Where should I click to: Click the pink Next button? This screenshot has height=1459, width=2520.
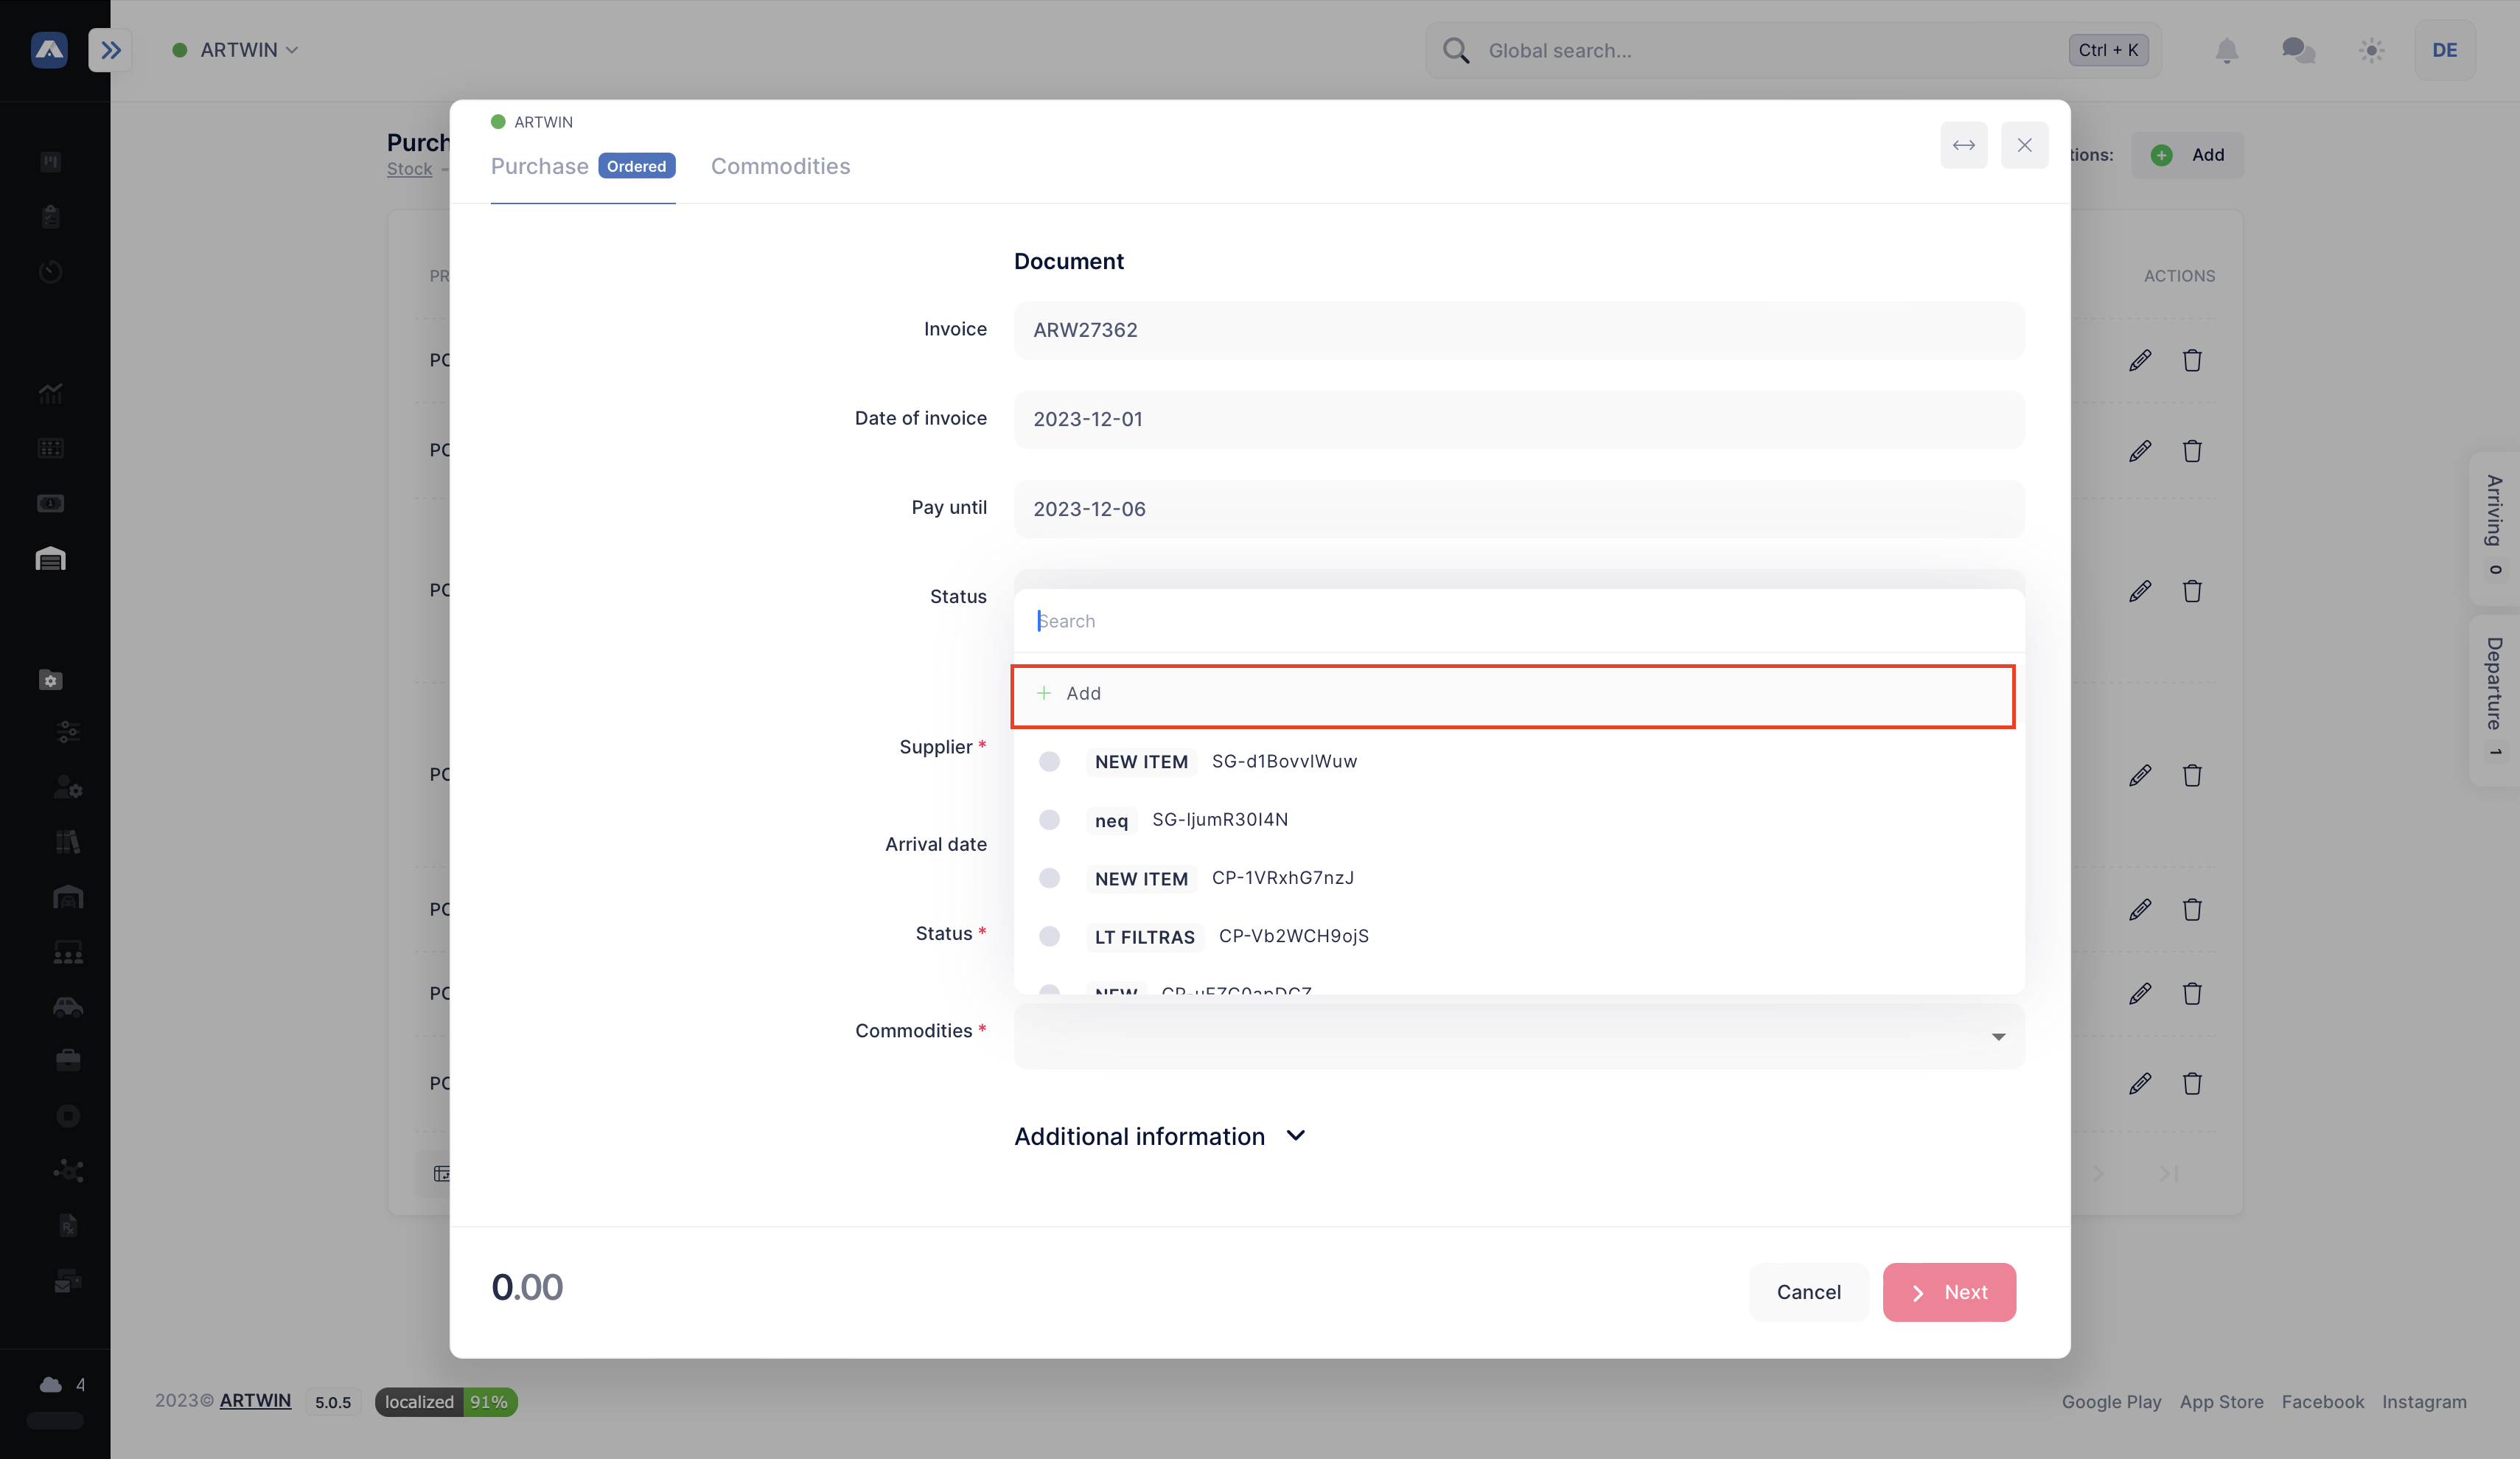1948,1292
